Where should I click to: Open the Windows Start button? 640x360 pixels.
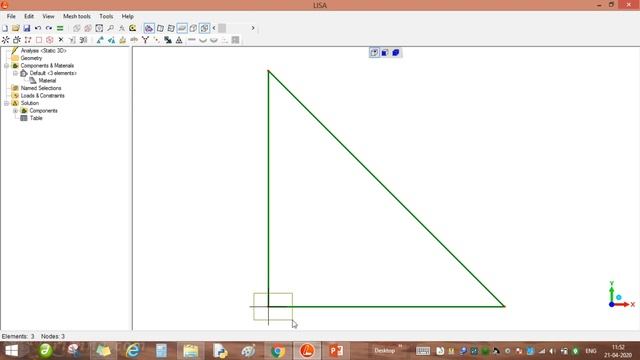click(x=11, y=351)
